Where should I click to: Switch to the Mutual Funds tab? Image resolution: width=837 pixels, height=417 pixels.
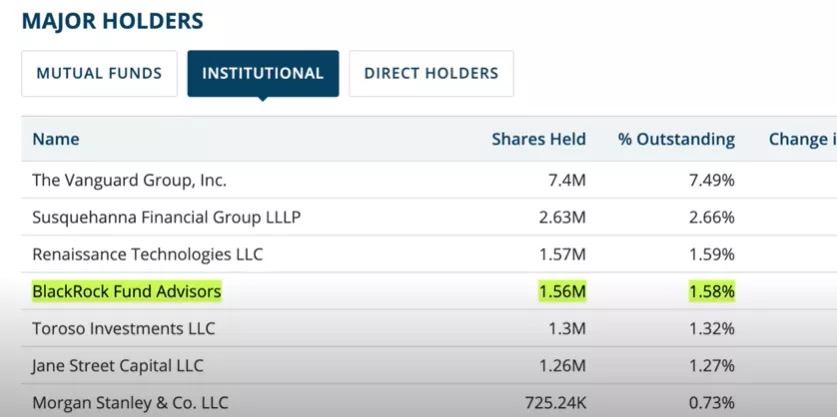(x=99, y=73)
